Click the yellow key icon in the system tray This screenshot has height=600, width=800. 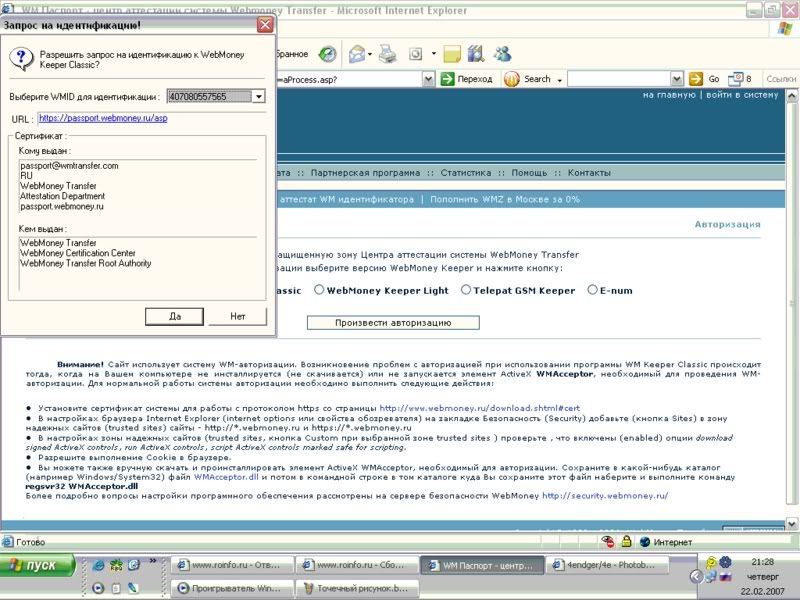point(711,563)
